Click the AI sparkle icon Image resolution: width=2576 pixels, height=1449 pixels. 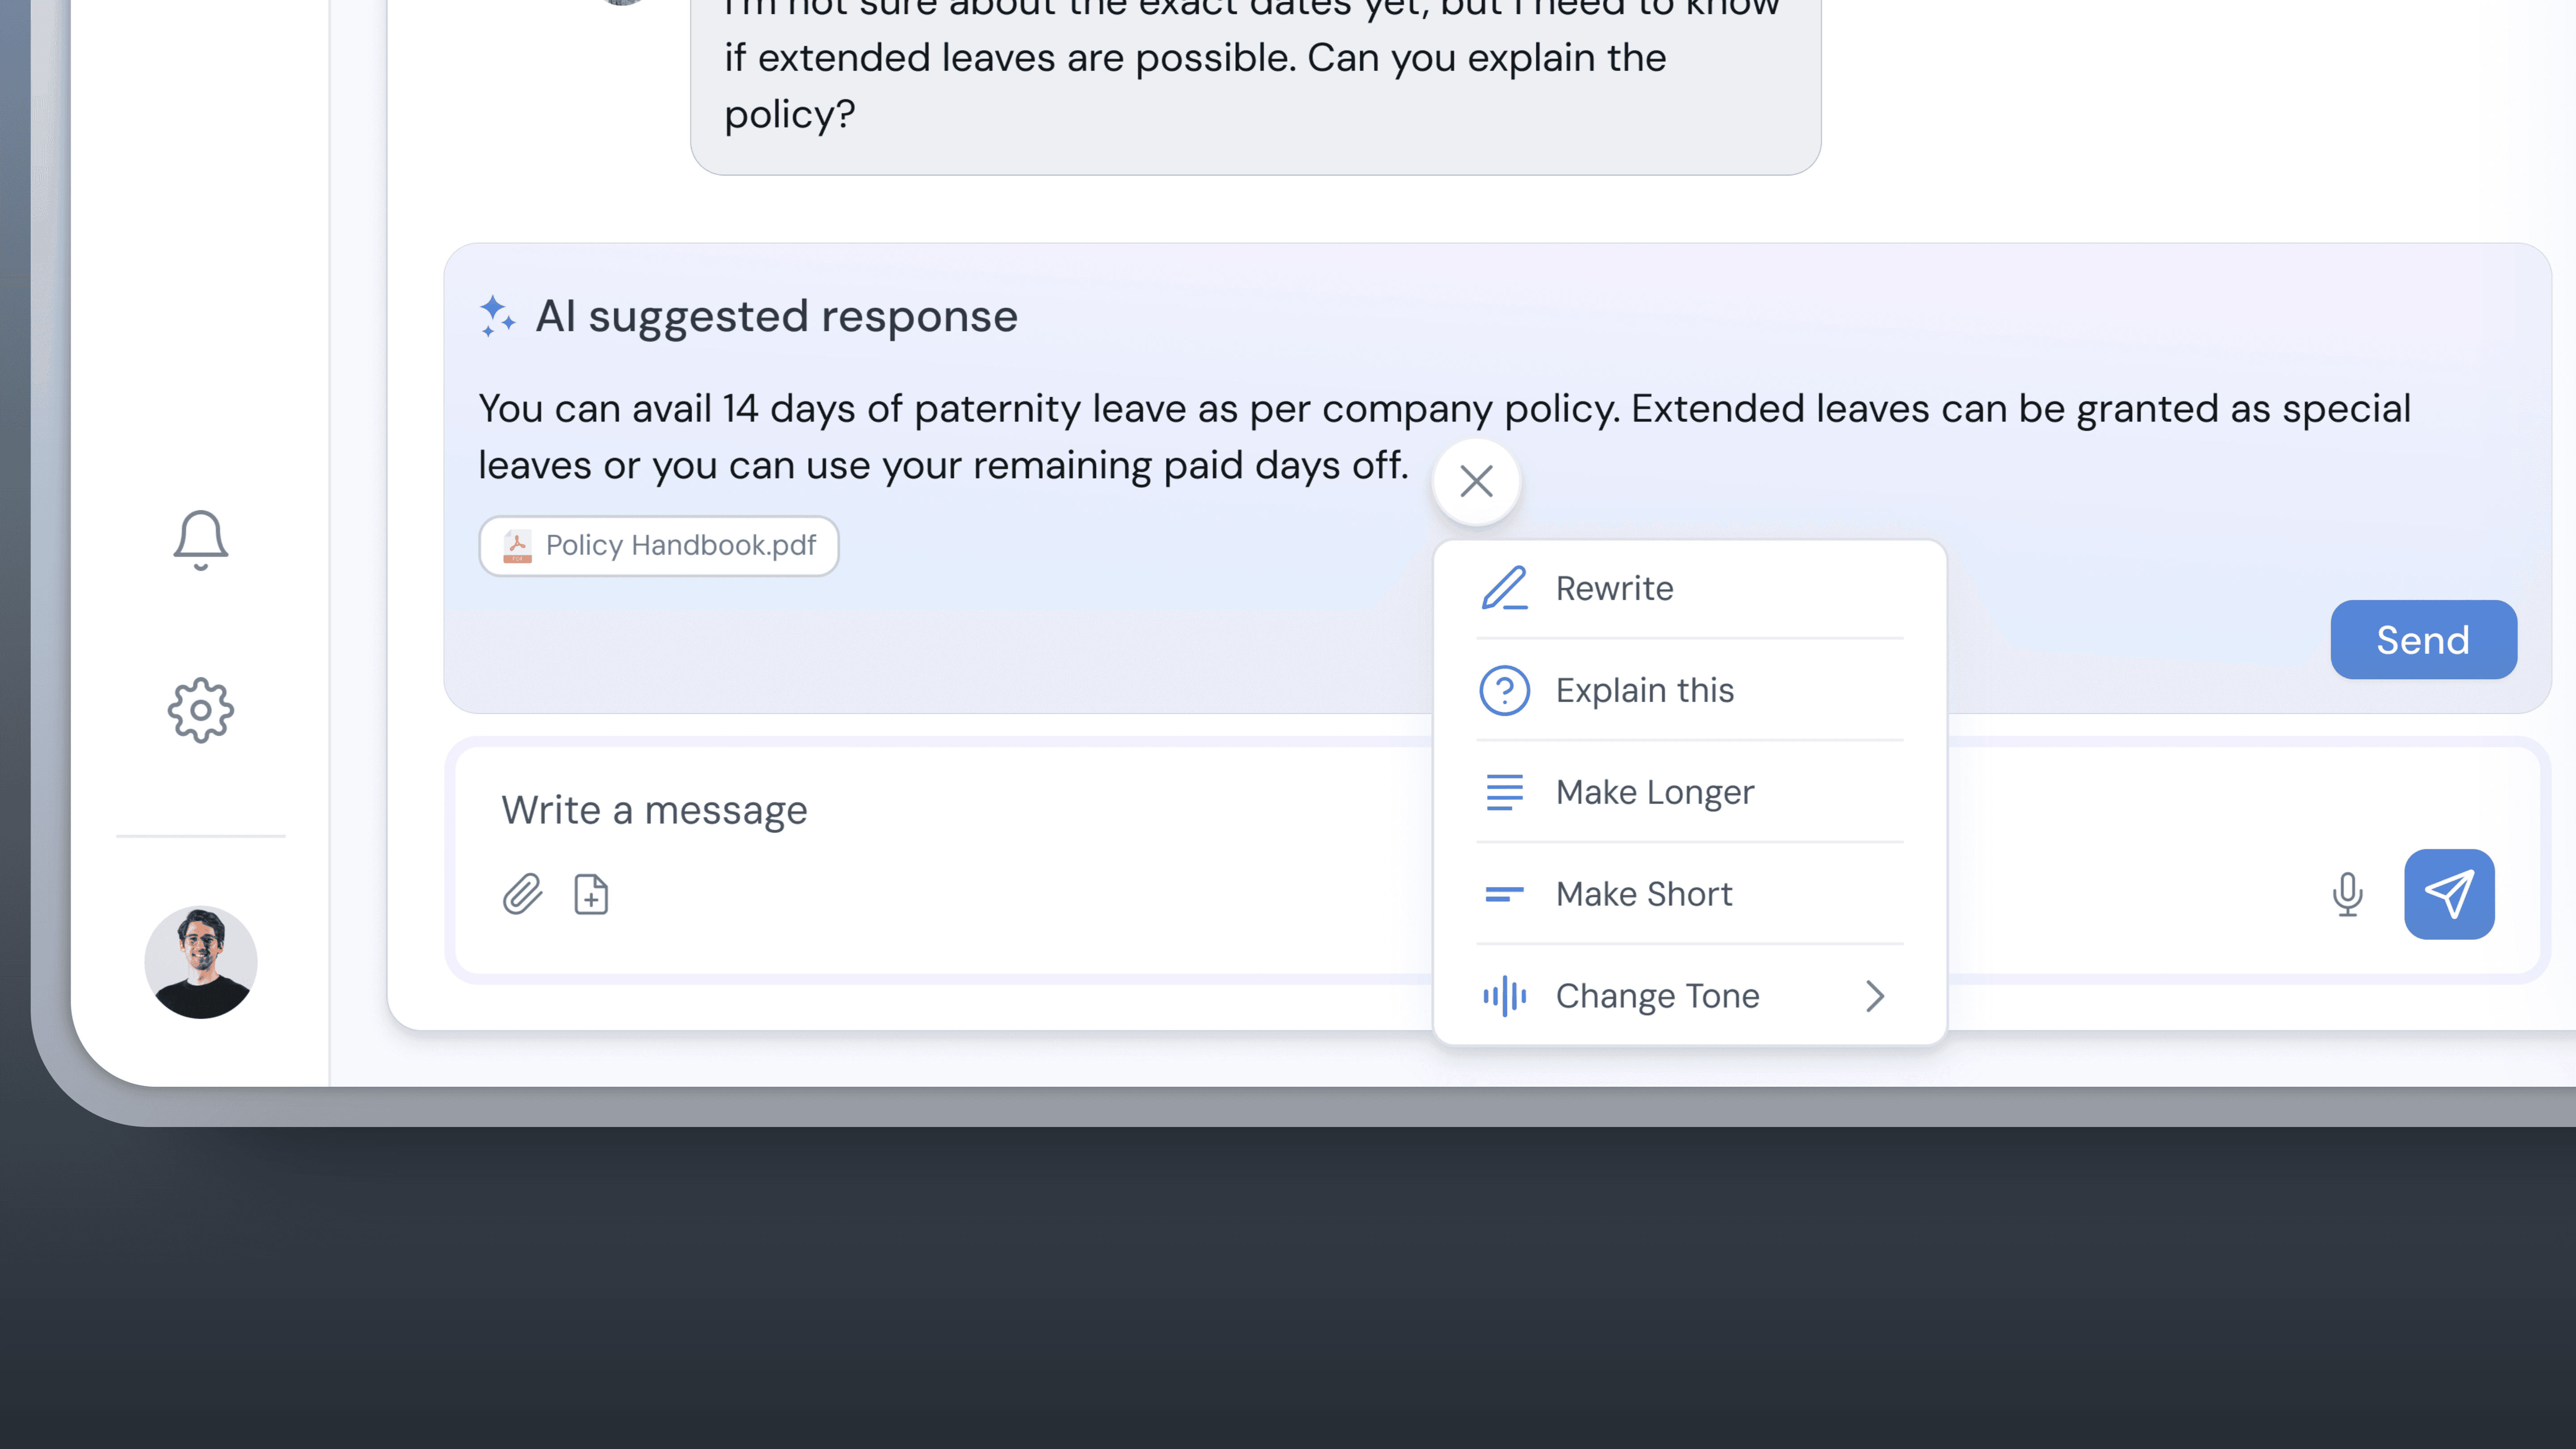[497, 316]
